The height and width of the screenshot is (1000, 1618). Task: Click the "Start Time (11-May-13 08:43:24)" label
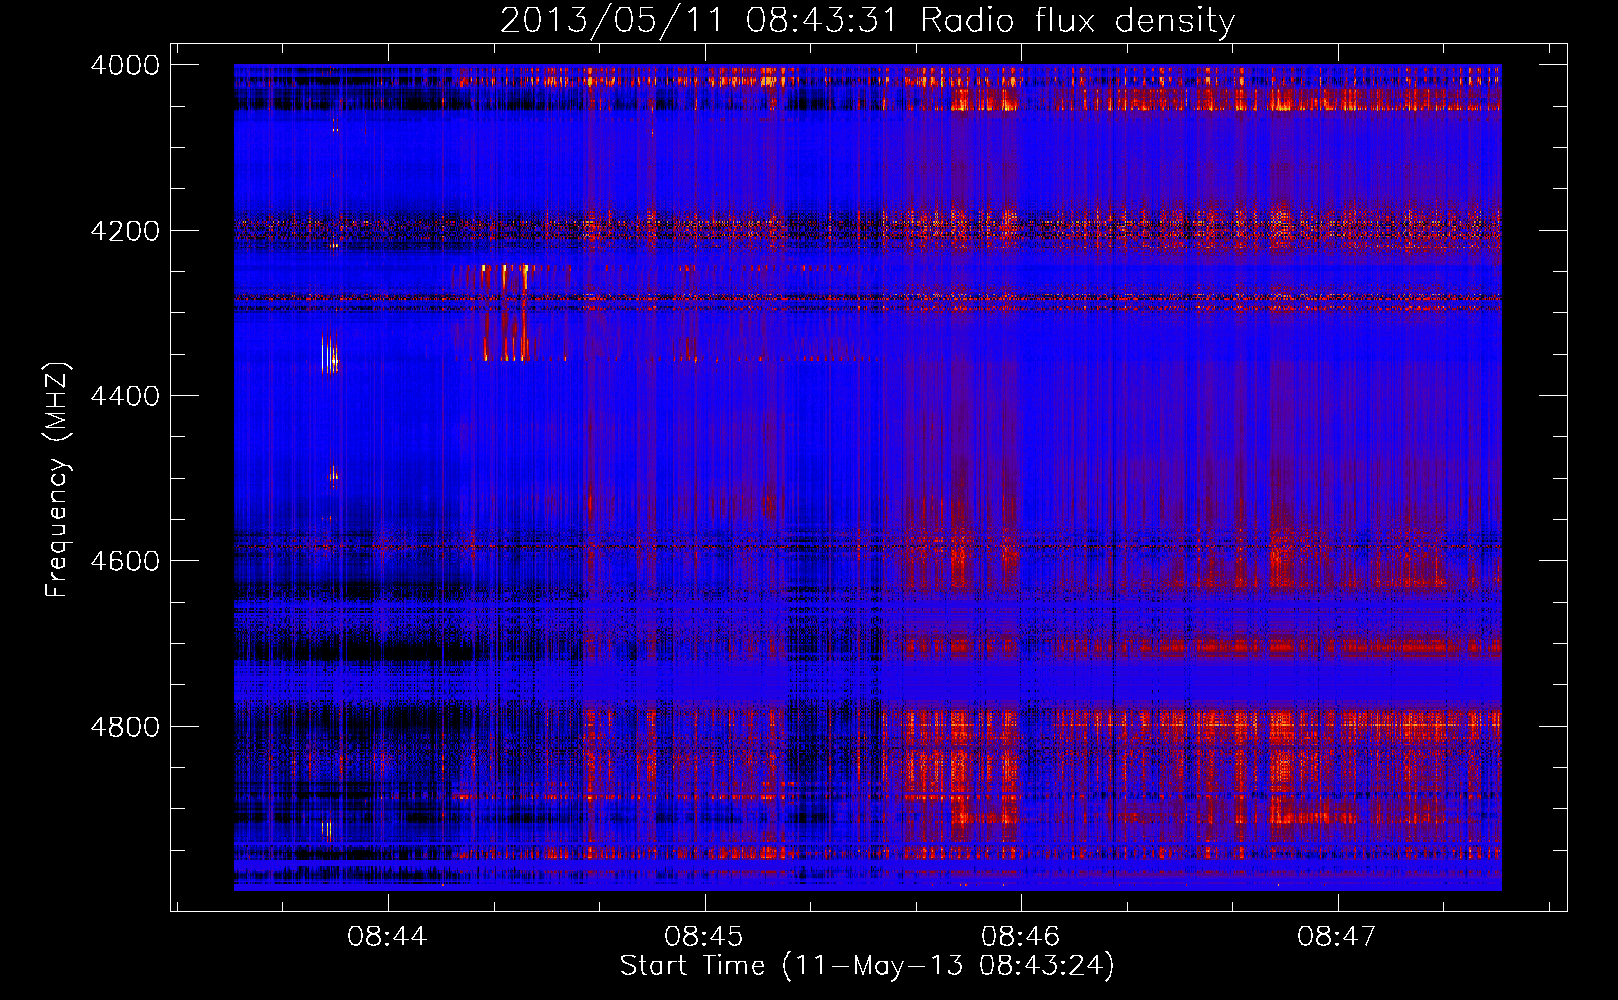[867, 966]
